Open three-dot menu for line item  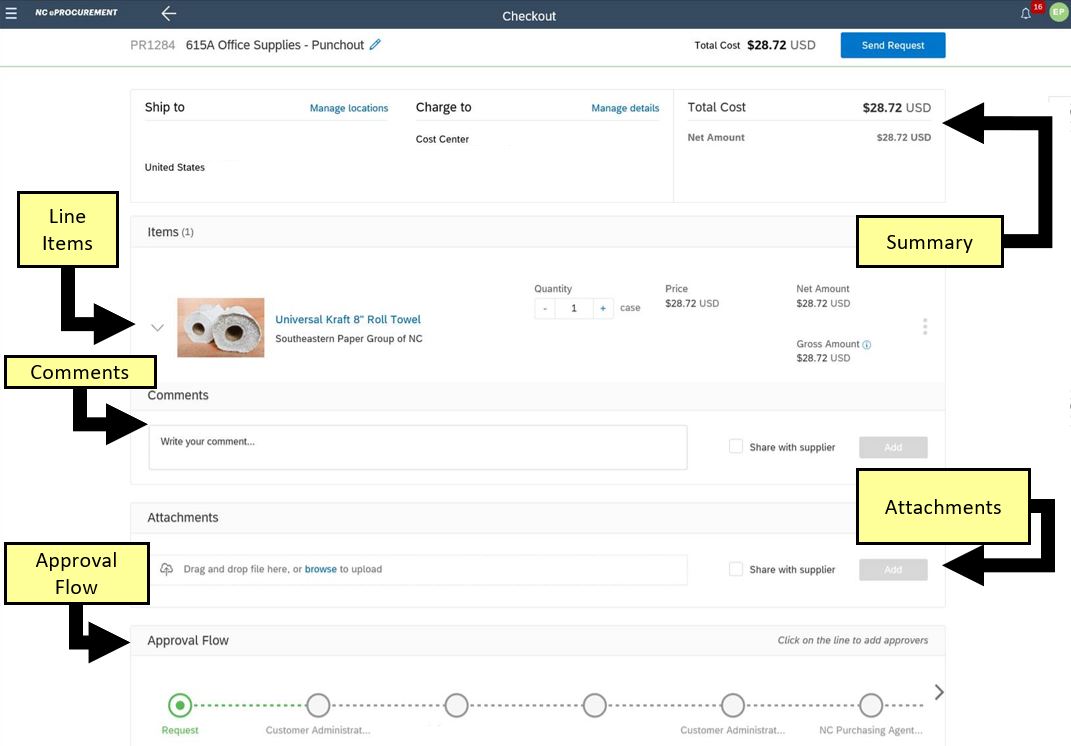[x=925, y=327]
